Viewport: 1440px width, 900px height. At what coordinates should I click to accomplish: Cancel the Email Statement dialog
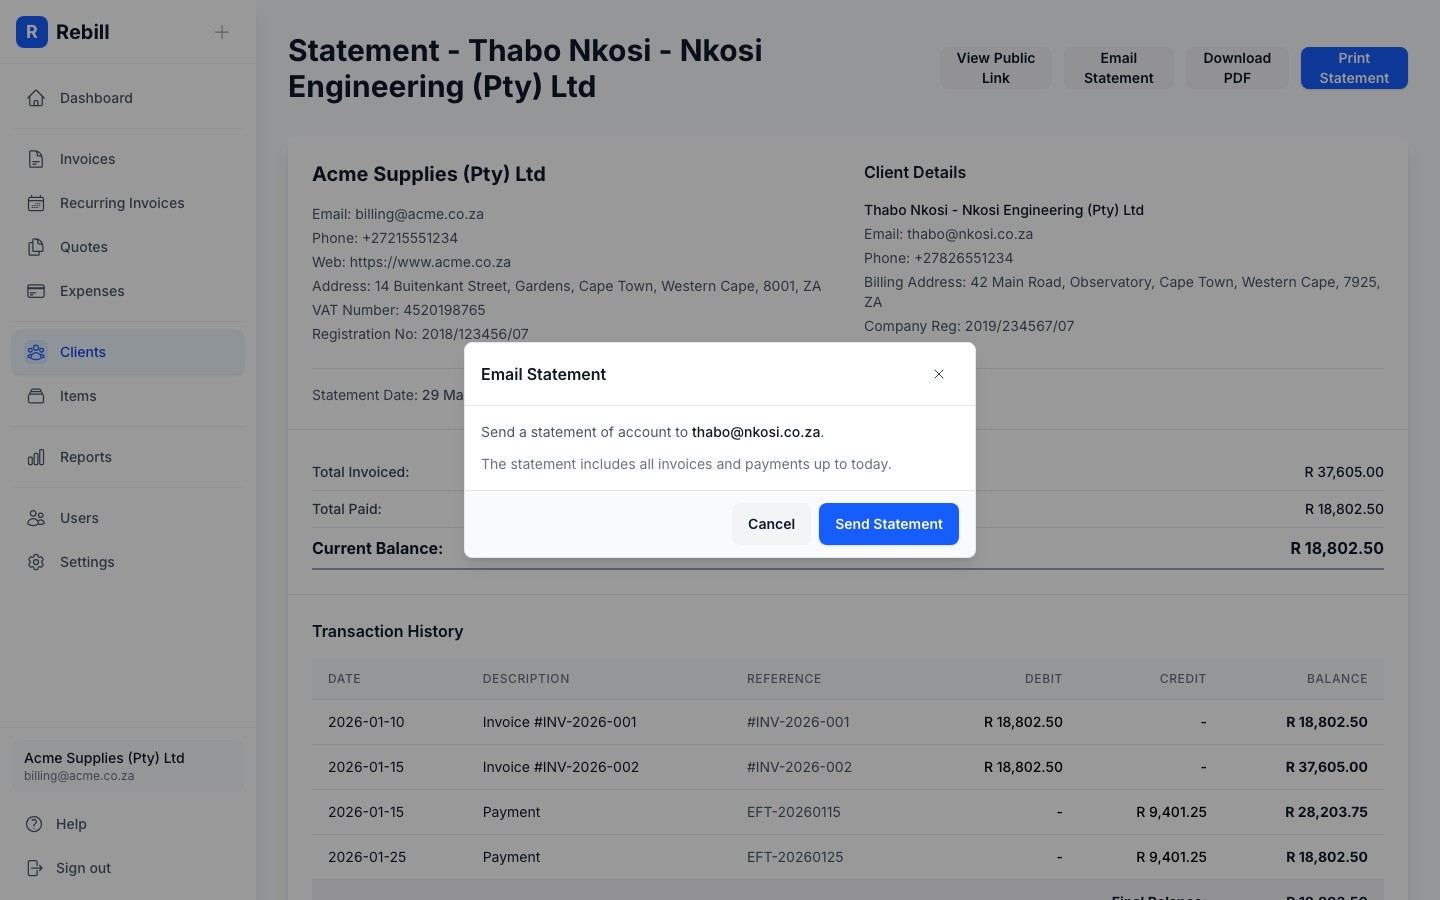click(x=771, y=524)
